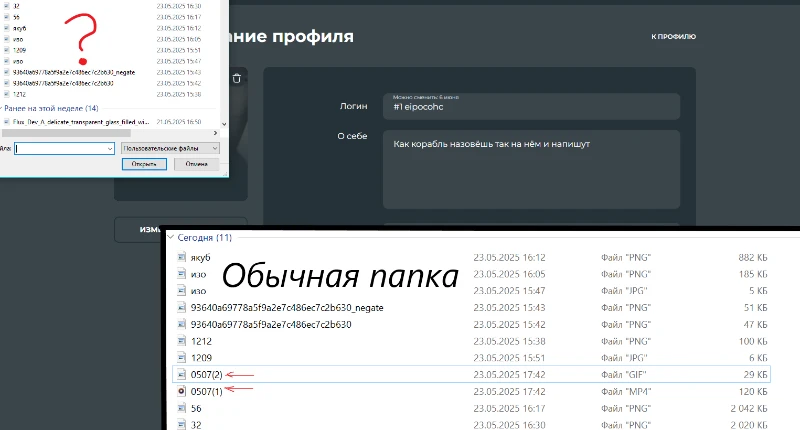
Task: Click the 882 КБ size cell
Action: pos(753,257)
